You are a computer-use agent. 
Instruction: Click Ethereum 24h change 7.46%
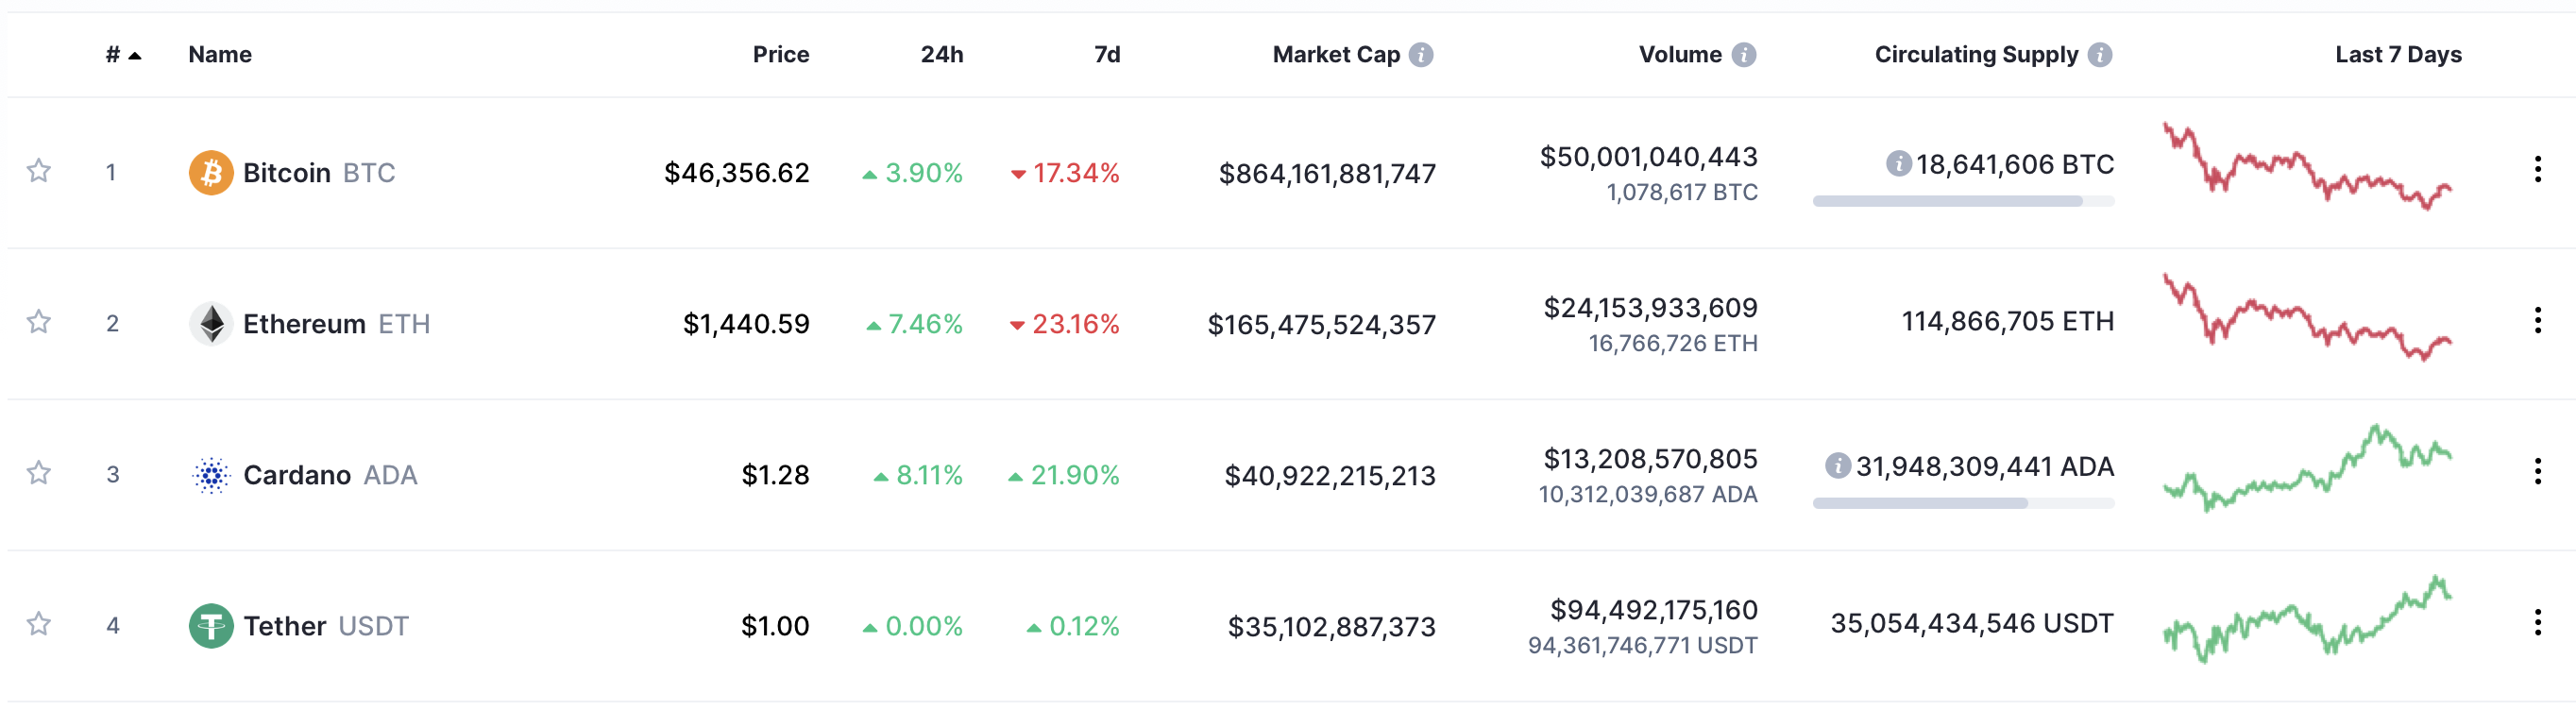(x=914, y=324)
